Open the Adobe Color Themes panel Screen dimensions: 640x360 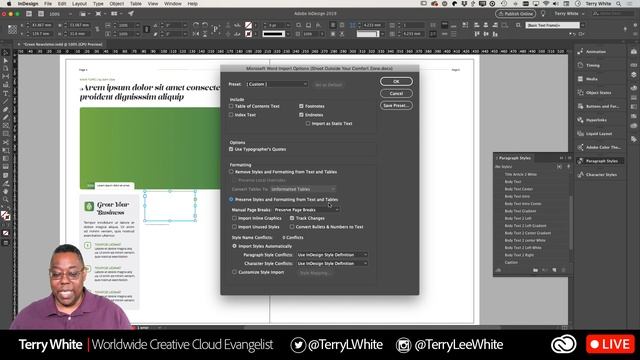[x=599, y=147]
